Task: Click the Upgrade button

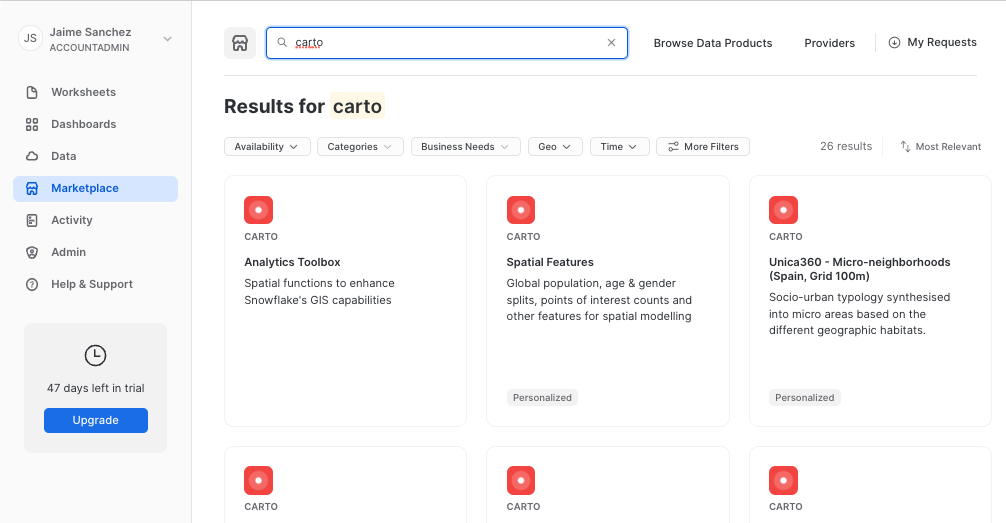Action: [96, 420]
